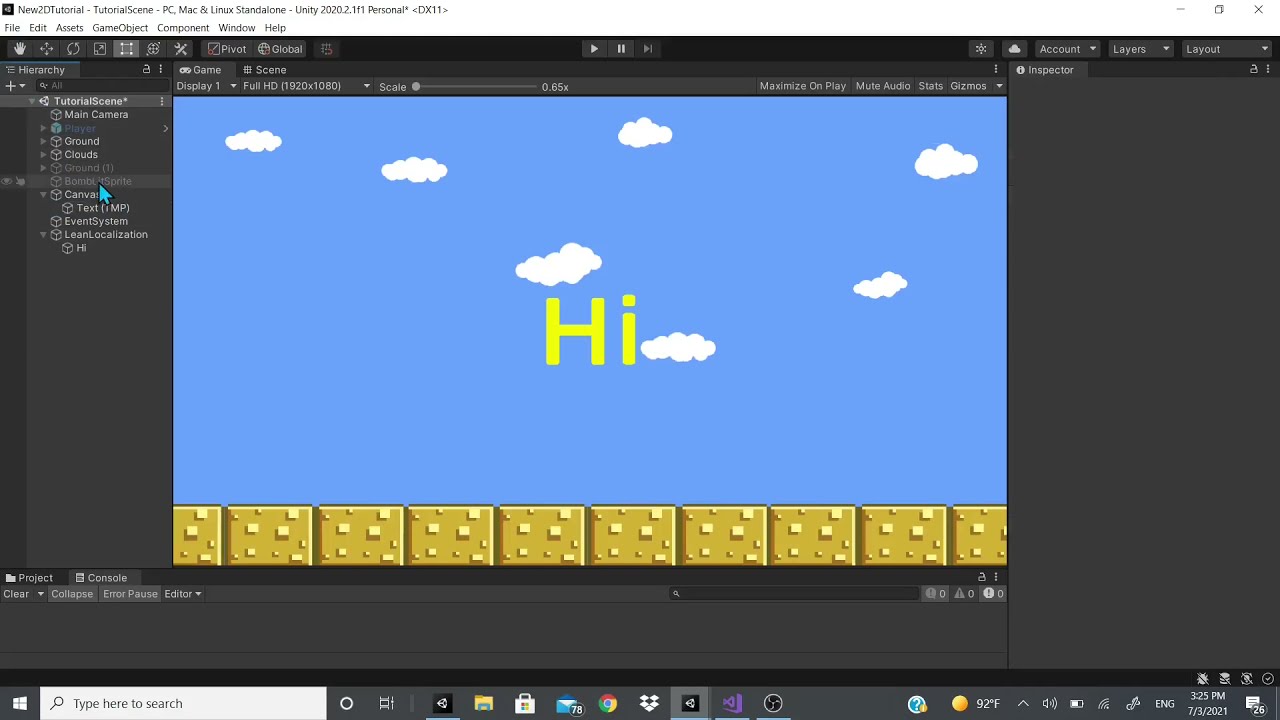Viewport: 1280px width, 720px height.
Task: Switch to the Scene tab
Action: point(264,70)
